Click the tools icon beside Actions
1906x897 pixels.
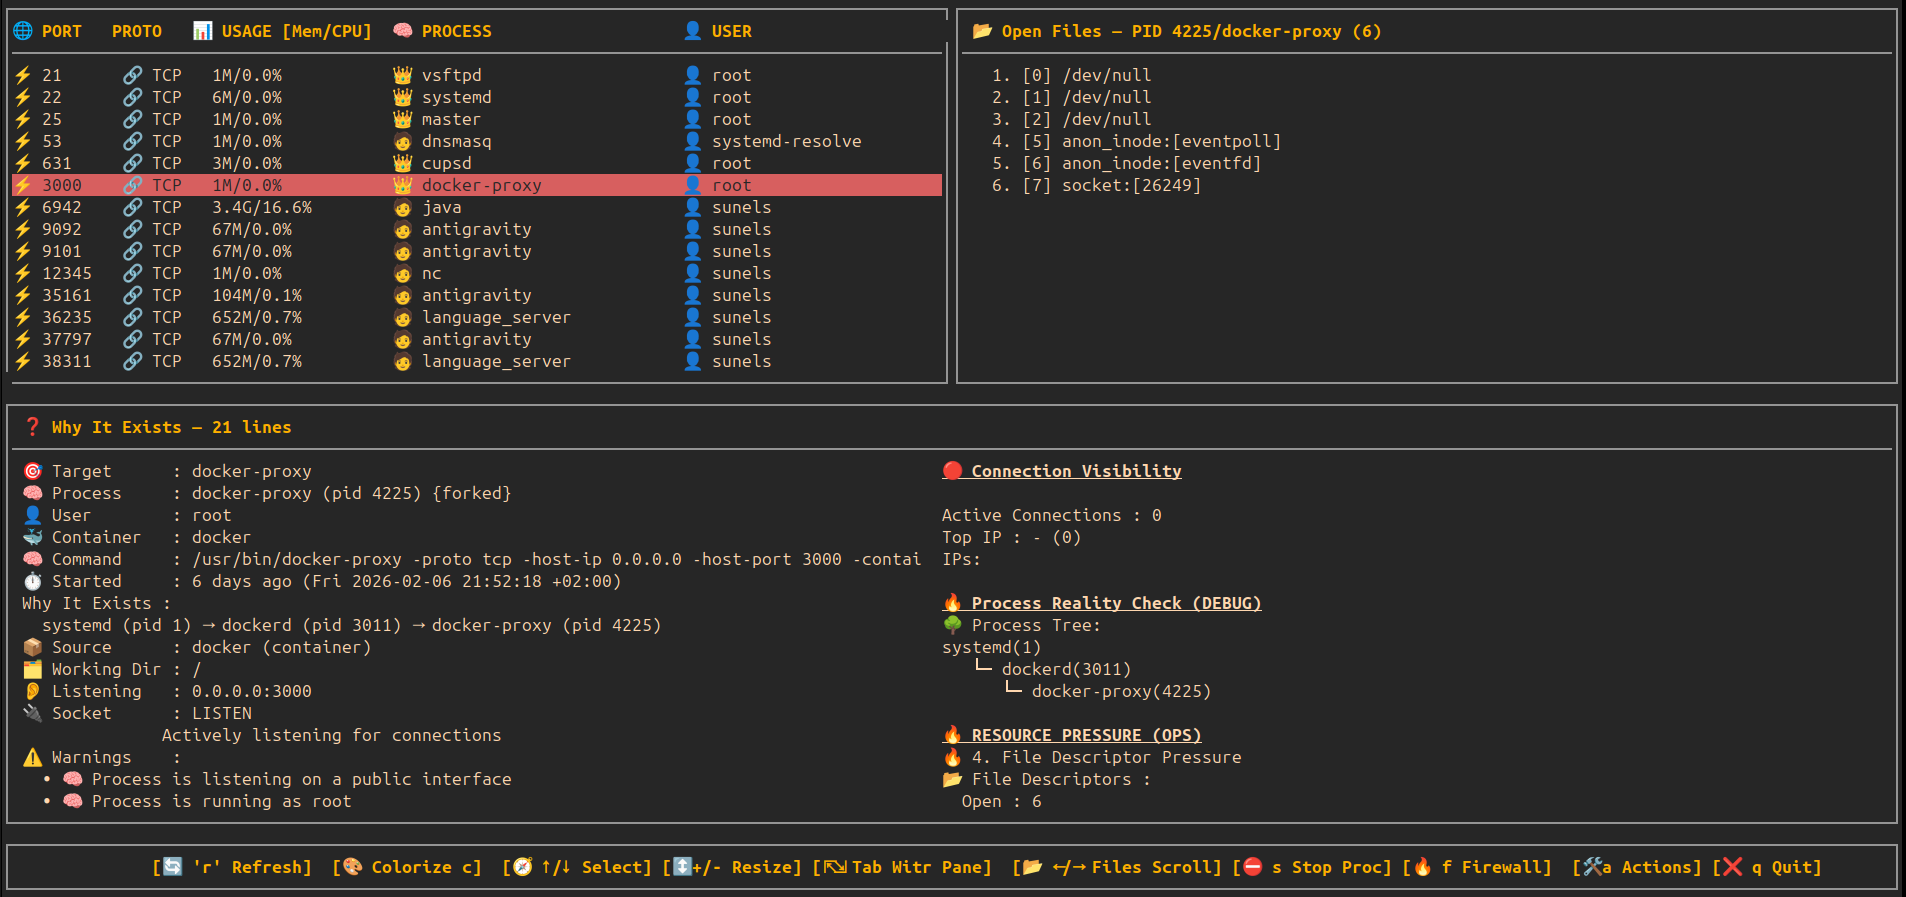pyautogui.click(x=1592, y=867)
